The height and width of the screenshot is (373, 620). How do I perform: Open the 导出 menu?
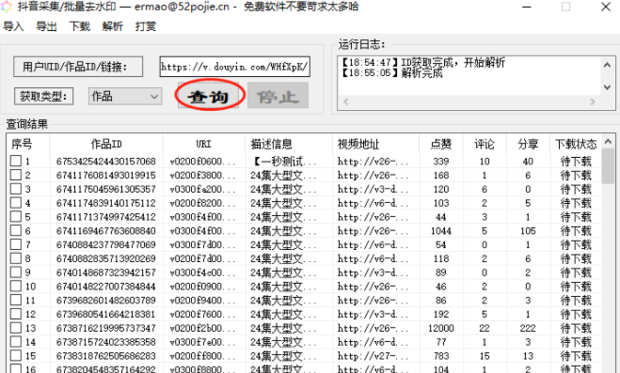47,27
